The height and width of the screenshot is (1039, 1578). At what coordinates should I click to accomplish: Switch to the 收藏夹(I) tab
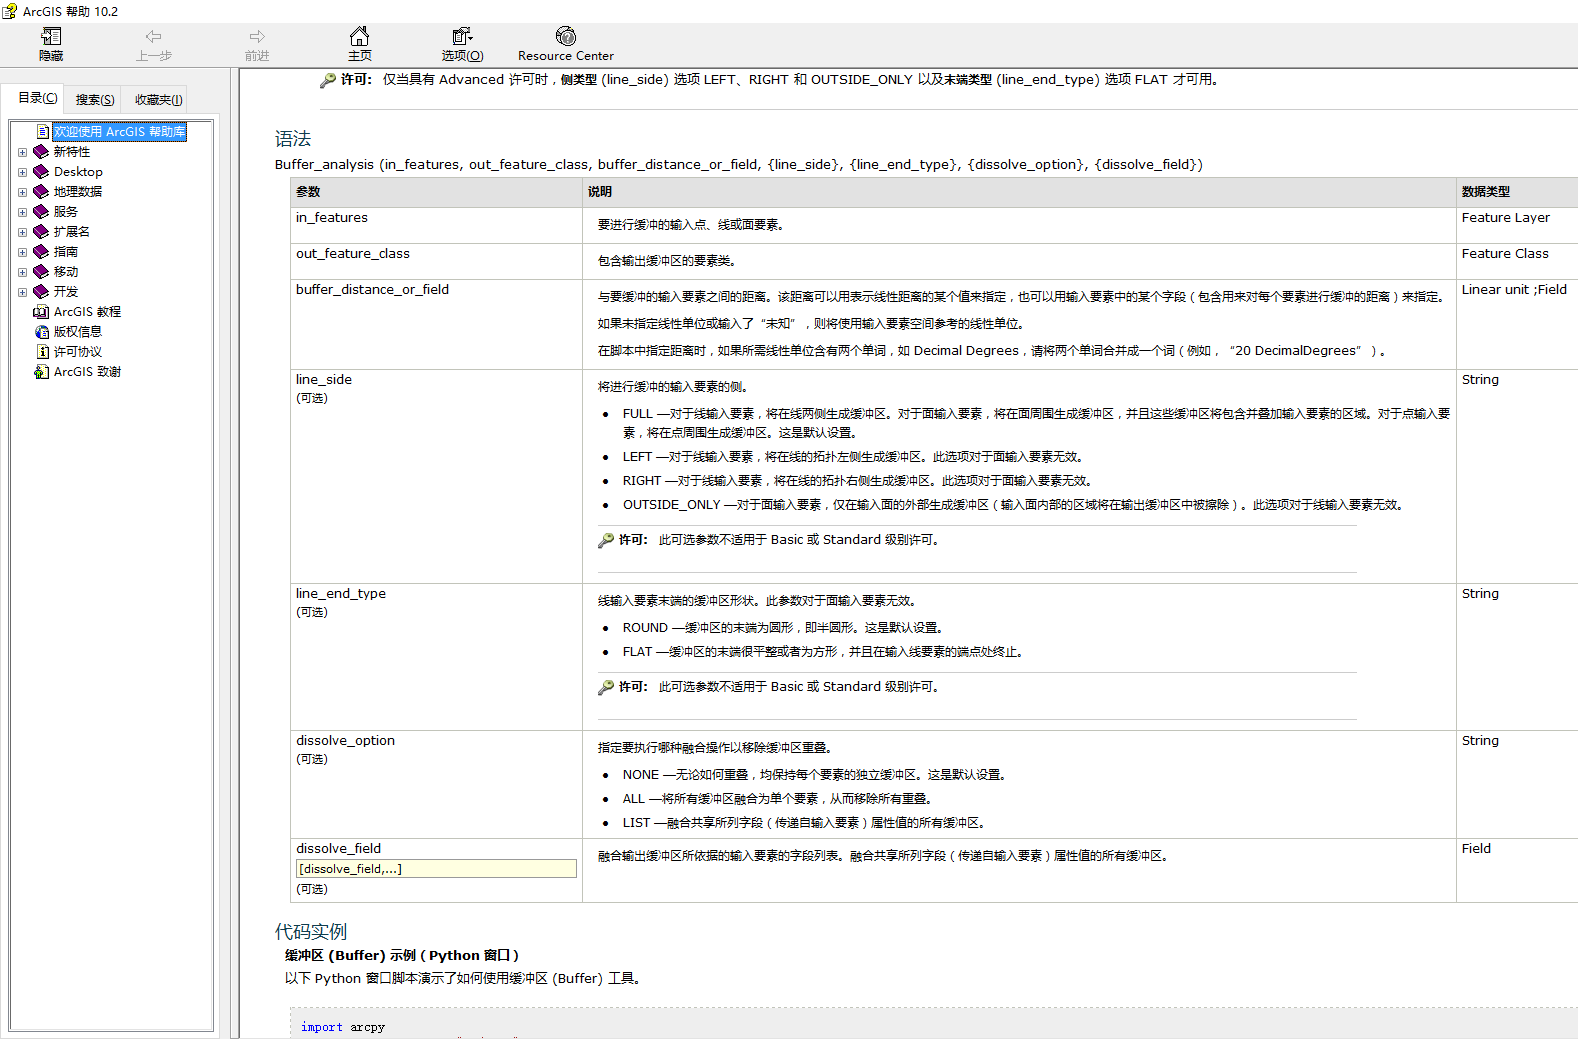(159, 100)
